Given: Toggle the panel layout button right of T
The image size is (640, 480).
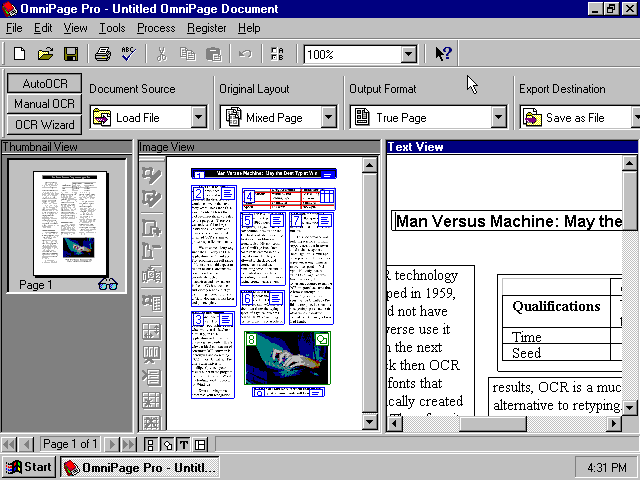Looking at the screenshot, I should (x=200, y=444).
